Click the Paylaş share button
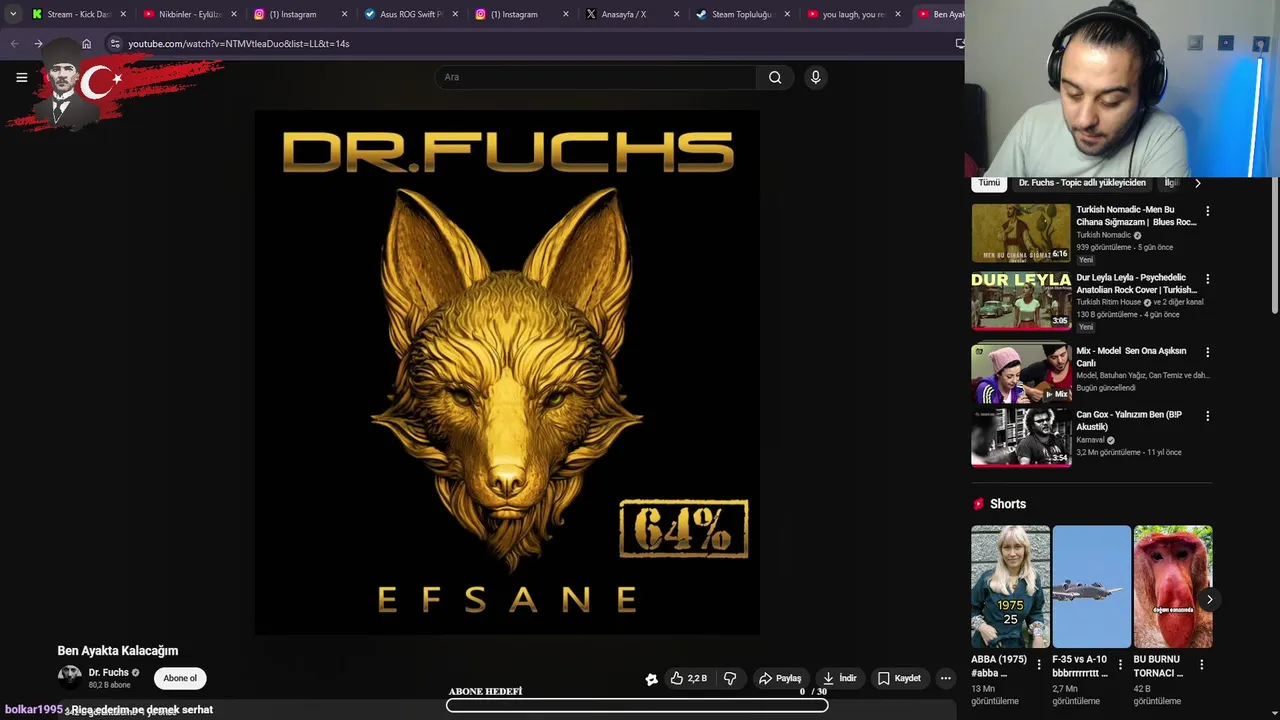 click(x=780, y=678)
